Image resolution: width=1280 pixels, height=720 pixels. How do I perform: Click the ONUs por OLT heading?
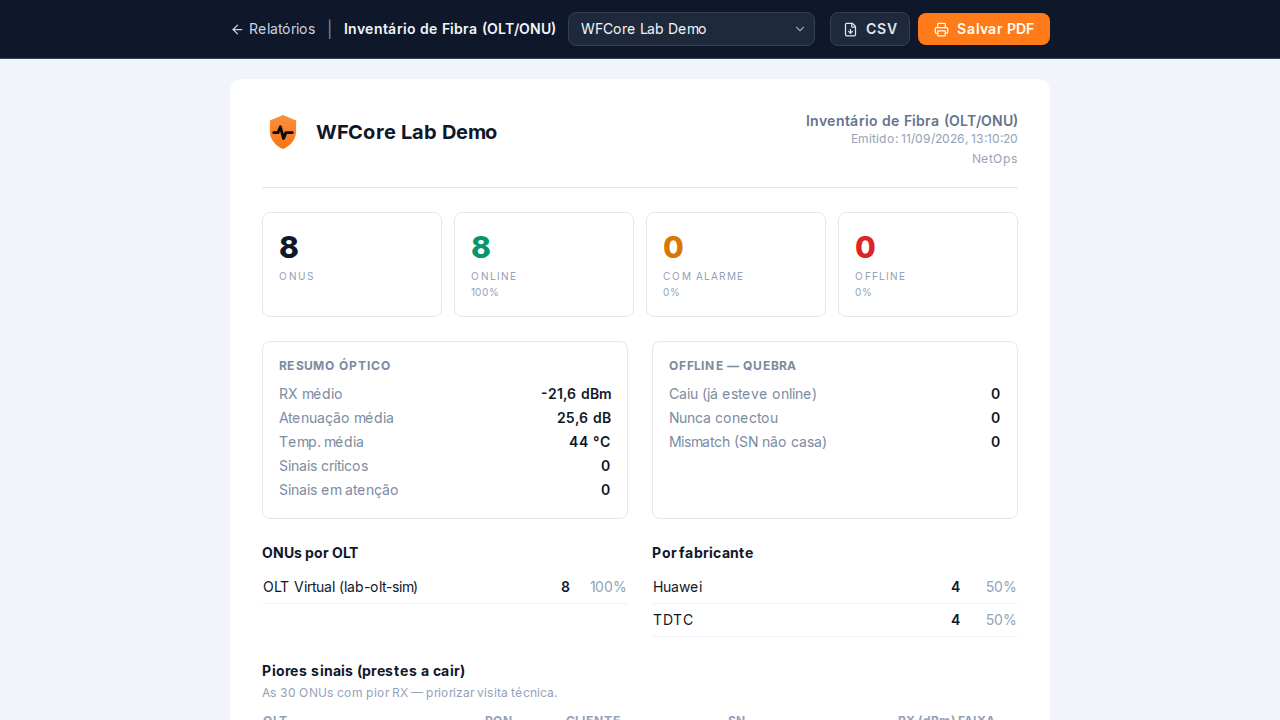[310, 553]
